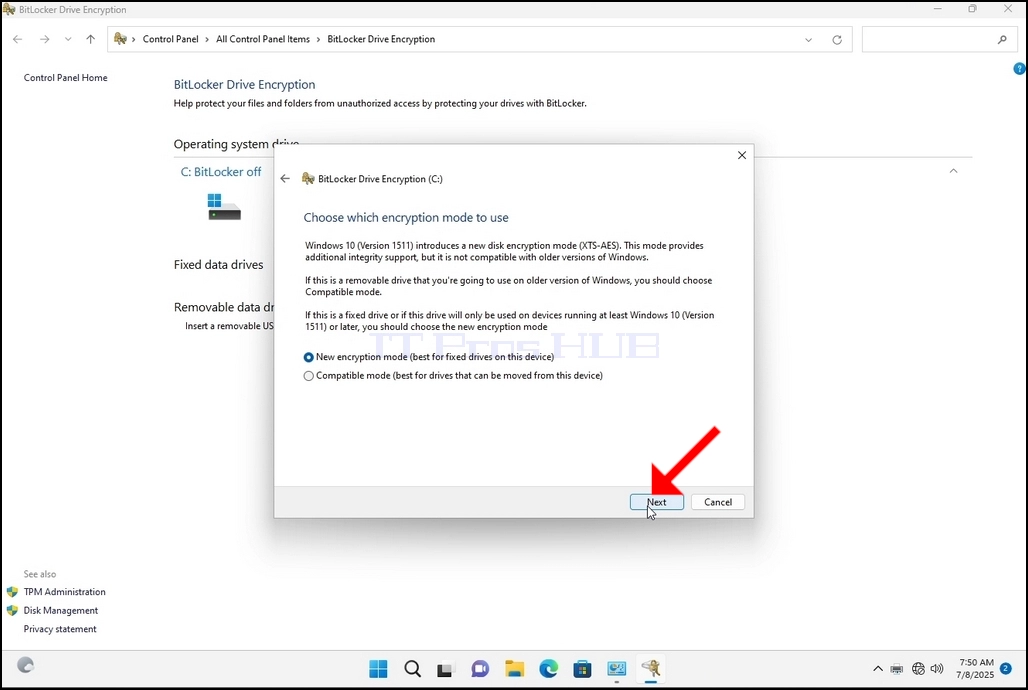Open TPM Administration link
1028x690 pixels.
point(64,592)
